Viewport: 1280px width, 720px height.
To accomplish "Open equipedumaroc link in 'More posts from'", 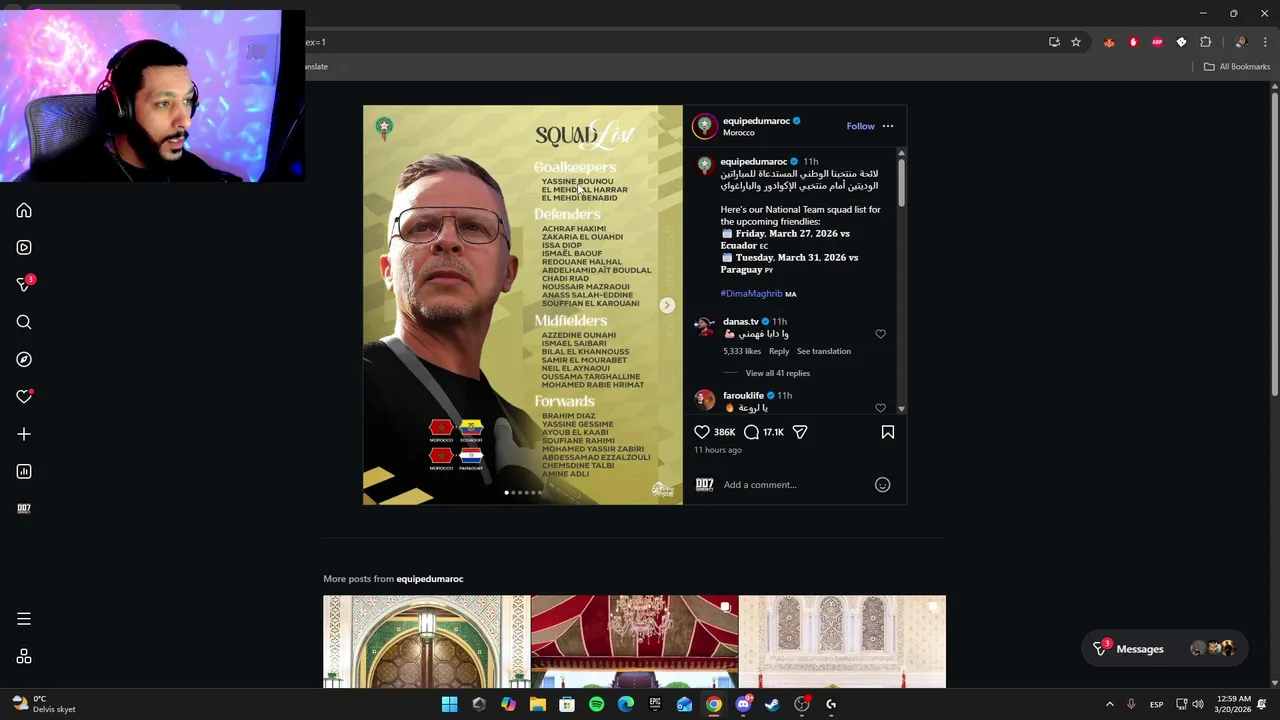I will tap(429, 579).
